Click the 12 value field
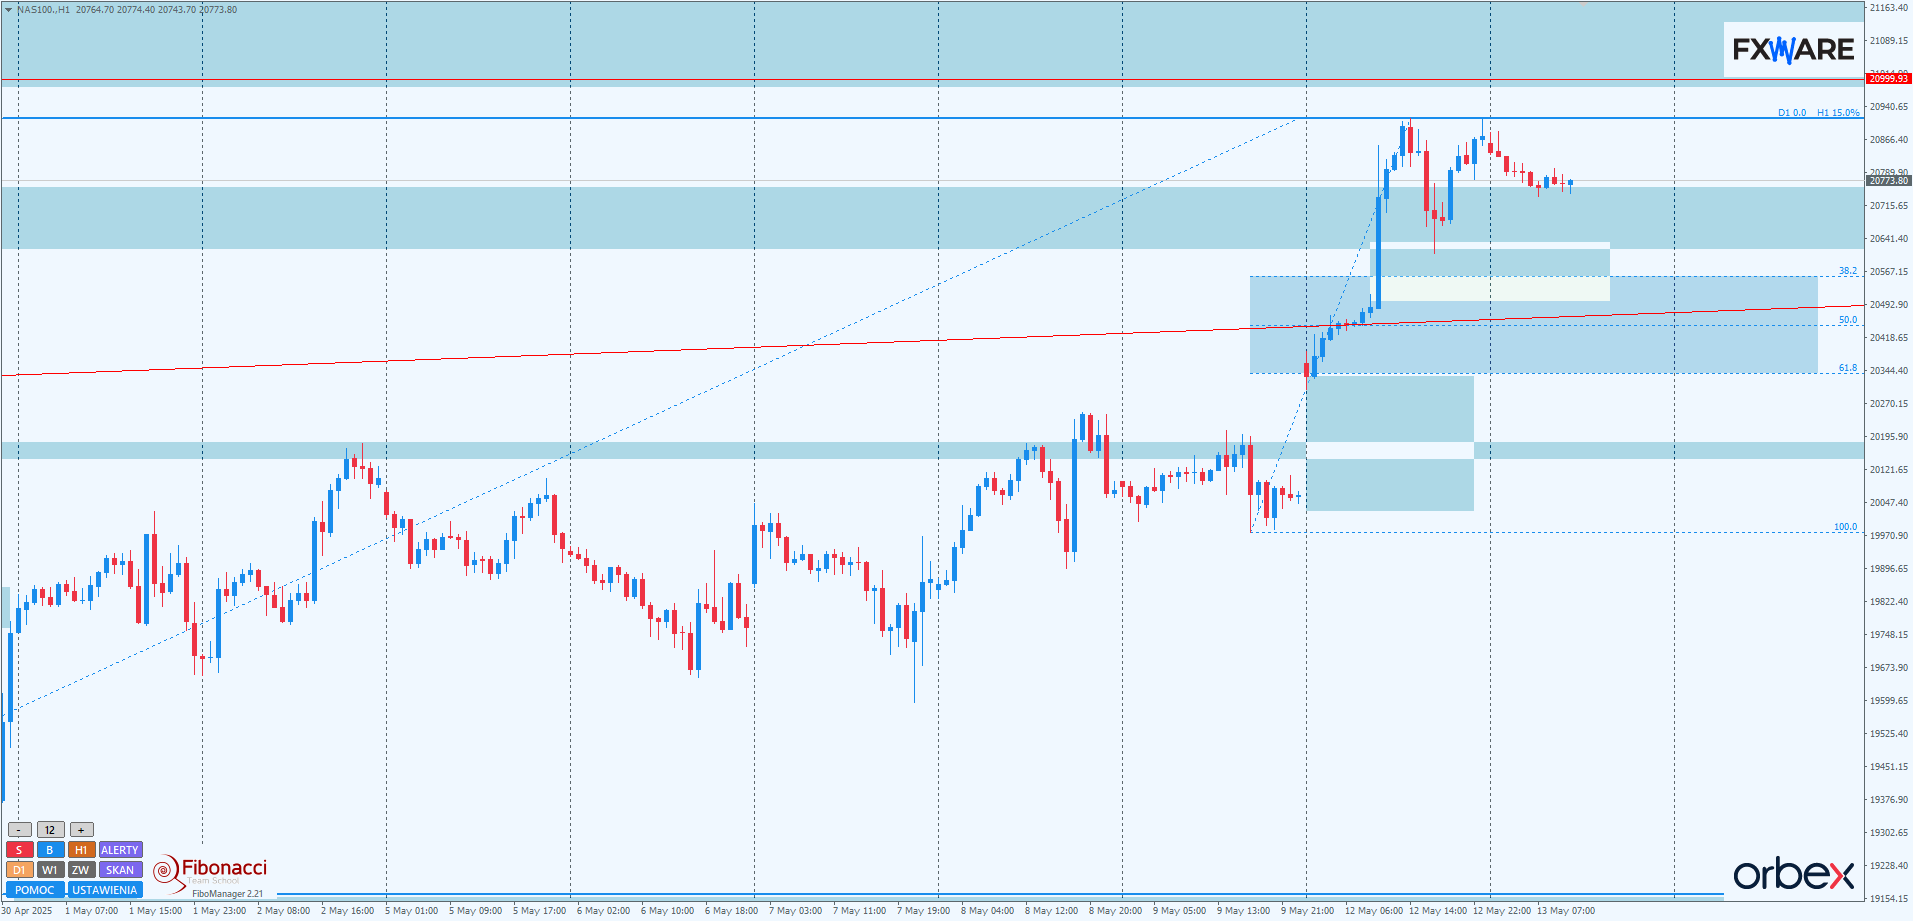1913x921 pixels. pyautogui.click(x=50, y=830)
